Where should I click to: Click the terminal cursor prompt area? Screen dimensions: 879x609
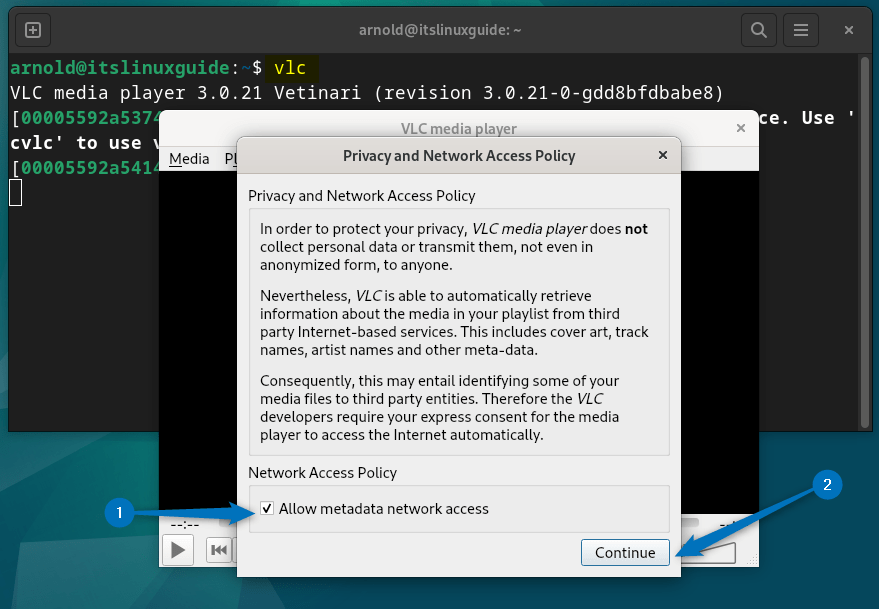point(15,192)
